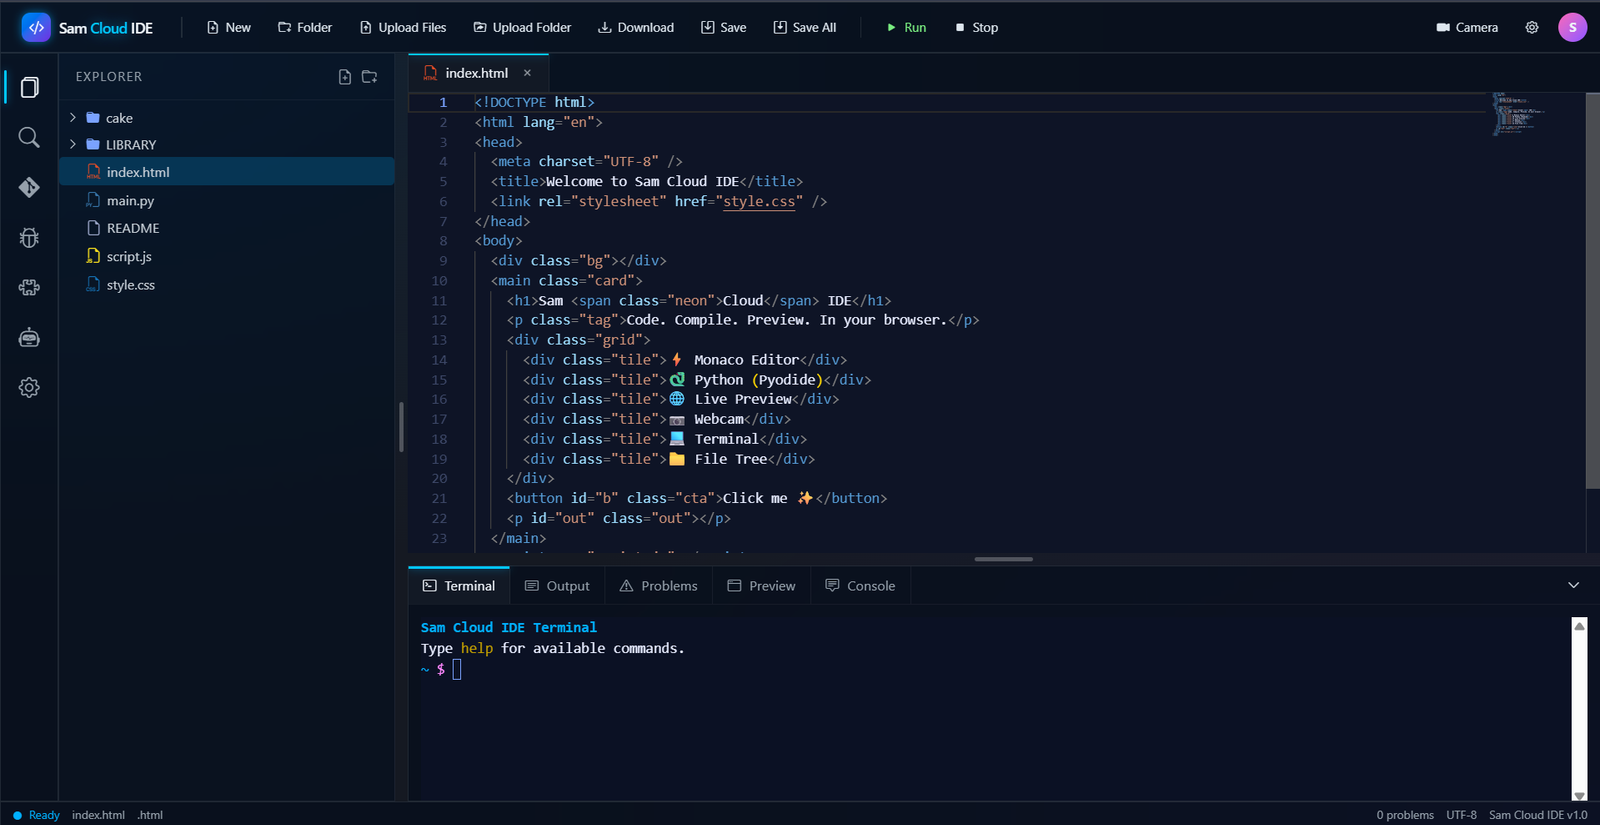
Task: Open the Extensions puzzle icon in sidebar
Action: [x=29, y=287]
